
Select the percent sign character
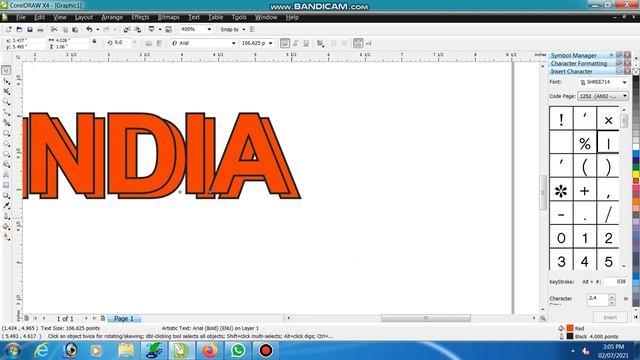584,143
